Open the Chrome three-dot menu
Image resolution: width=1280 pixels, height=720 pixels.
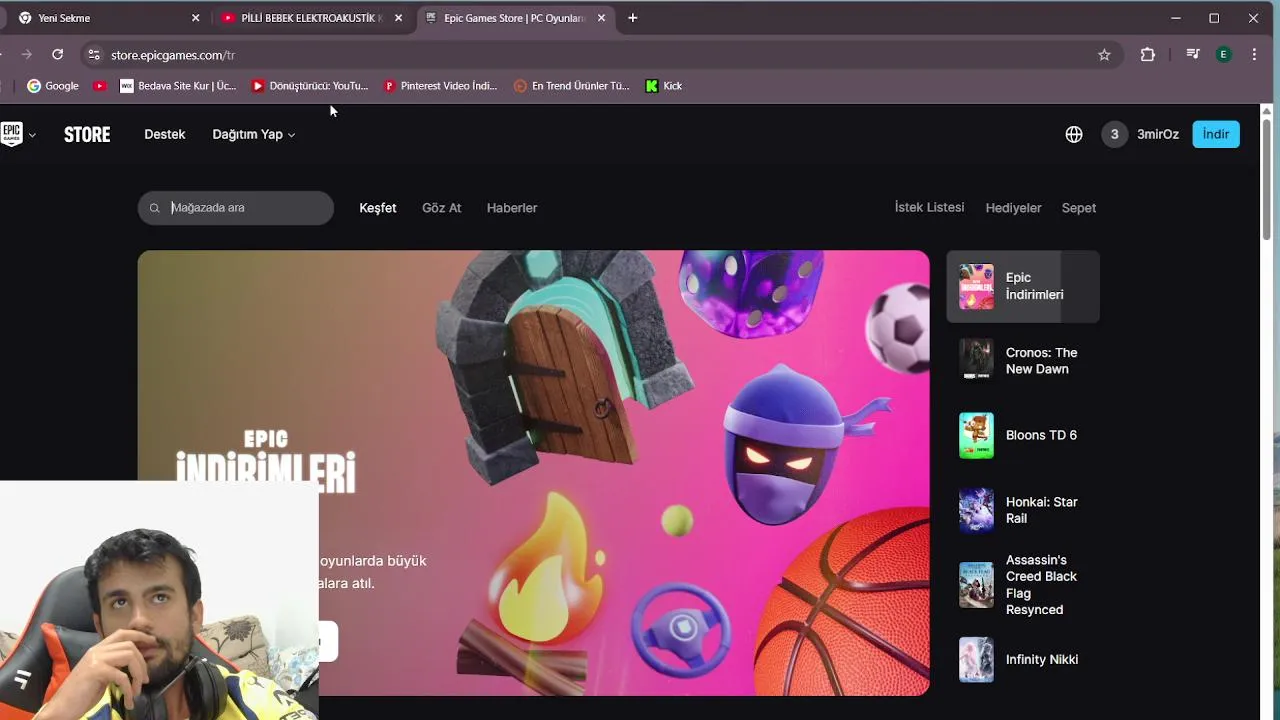(1254, 55)
